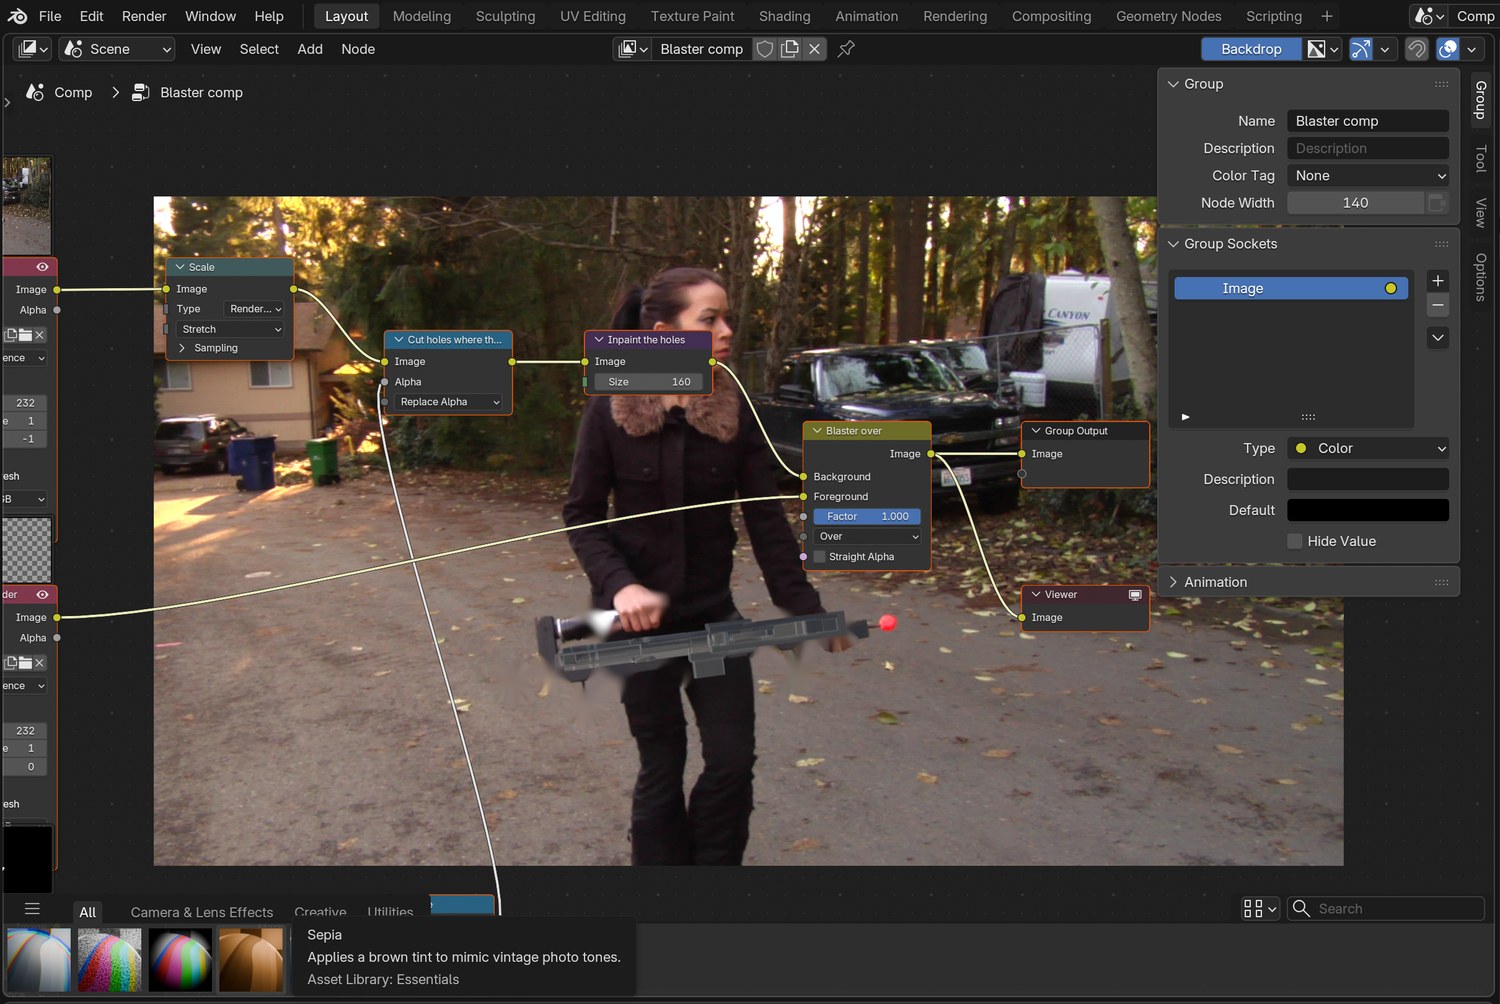
Task: Open group sockets specials arrow menu
Action: click(x=1438, y=338)
